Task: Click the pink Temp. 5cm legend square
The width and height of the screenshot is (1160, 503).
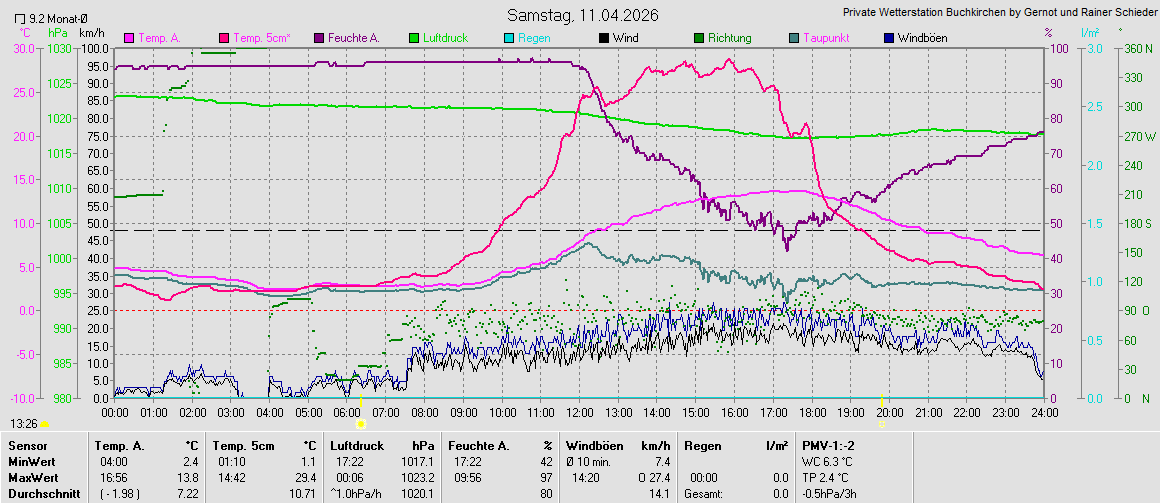Action: (x=223, y=38)
